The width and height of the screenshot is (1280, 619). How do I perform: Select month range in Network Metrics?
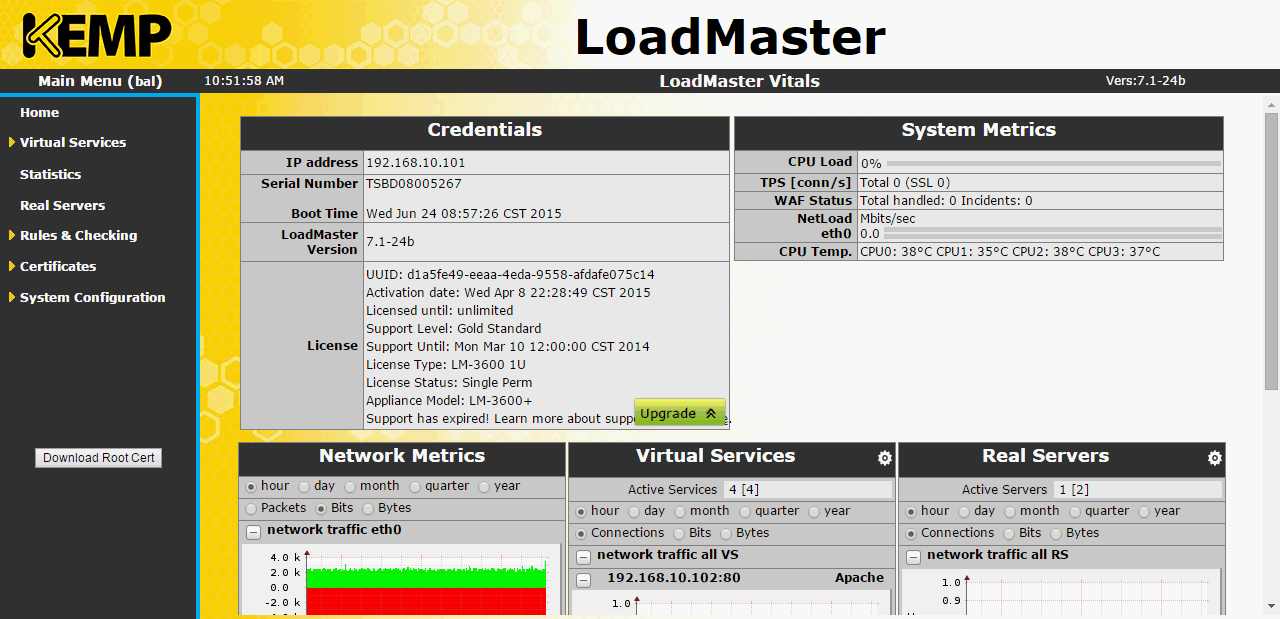coord(351,487)
